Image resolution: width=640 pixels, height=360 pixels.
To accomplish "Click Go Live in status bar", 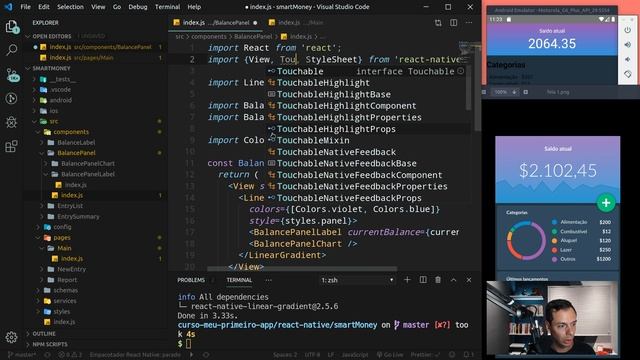I will coord(389,355).
